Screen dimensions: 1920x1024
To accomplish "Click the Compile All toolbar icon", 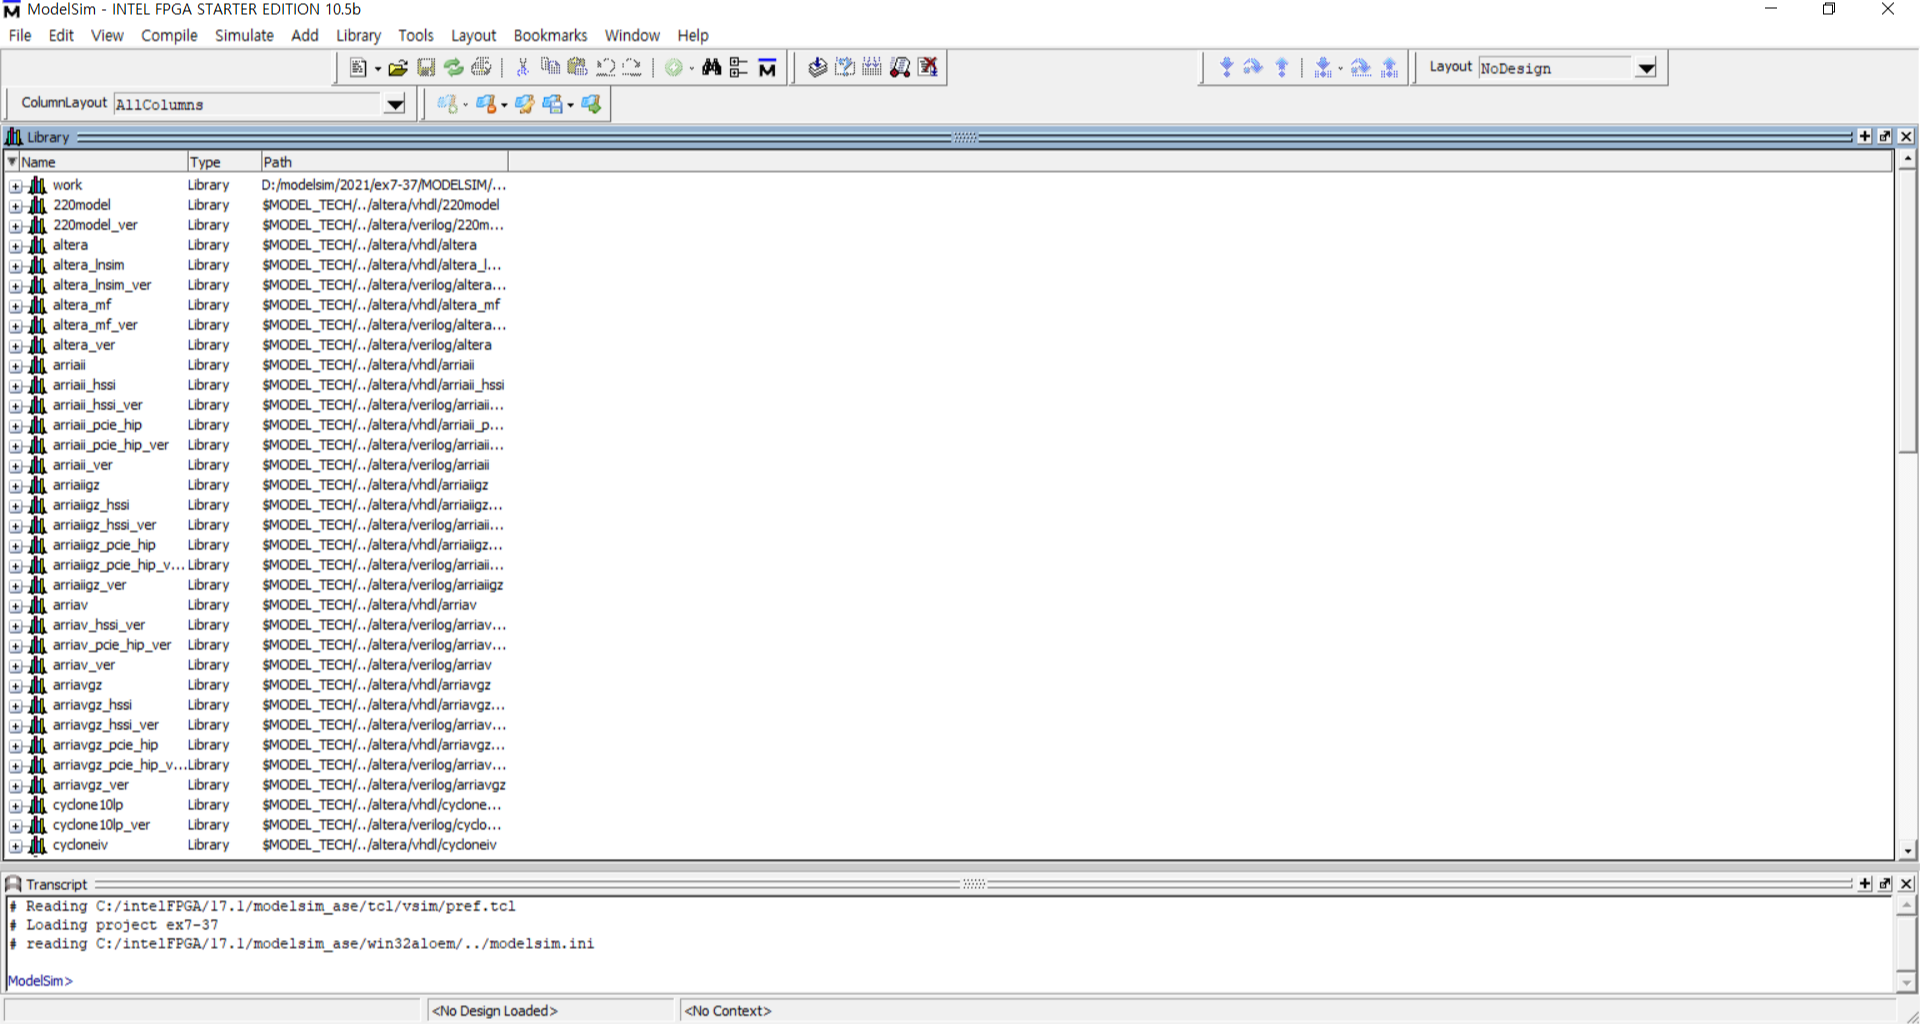I will 845,67.
